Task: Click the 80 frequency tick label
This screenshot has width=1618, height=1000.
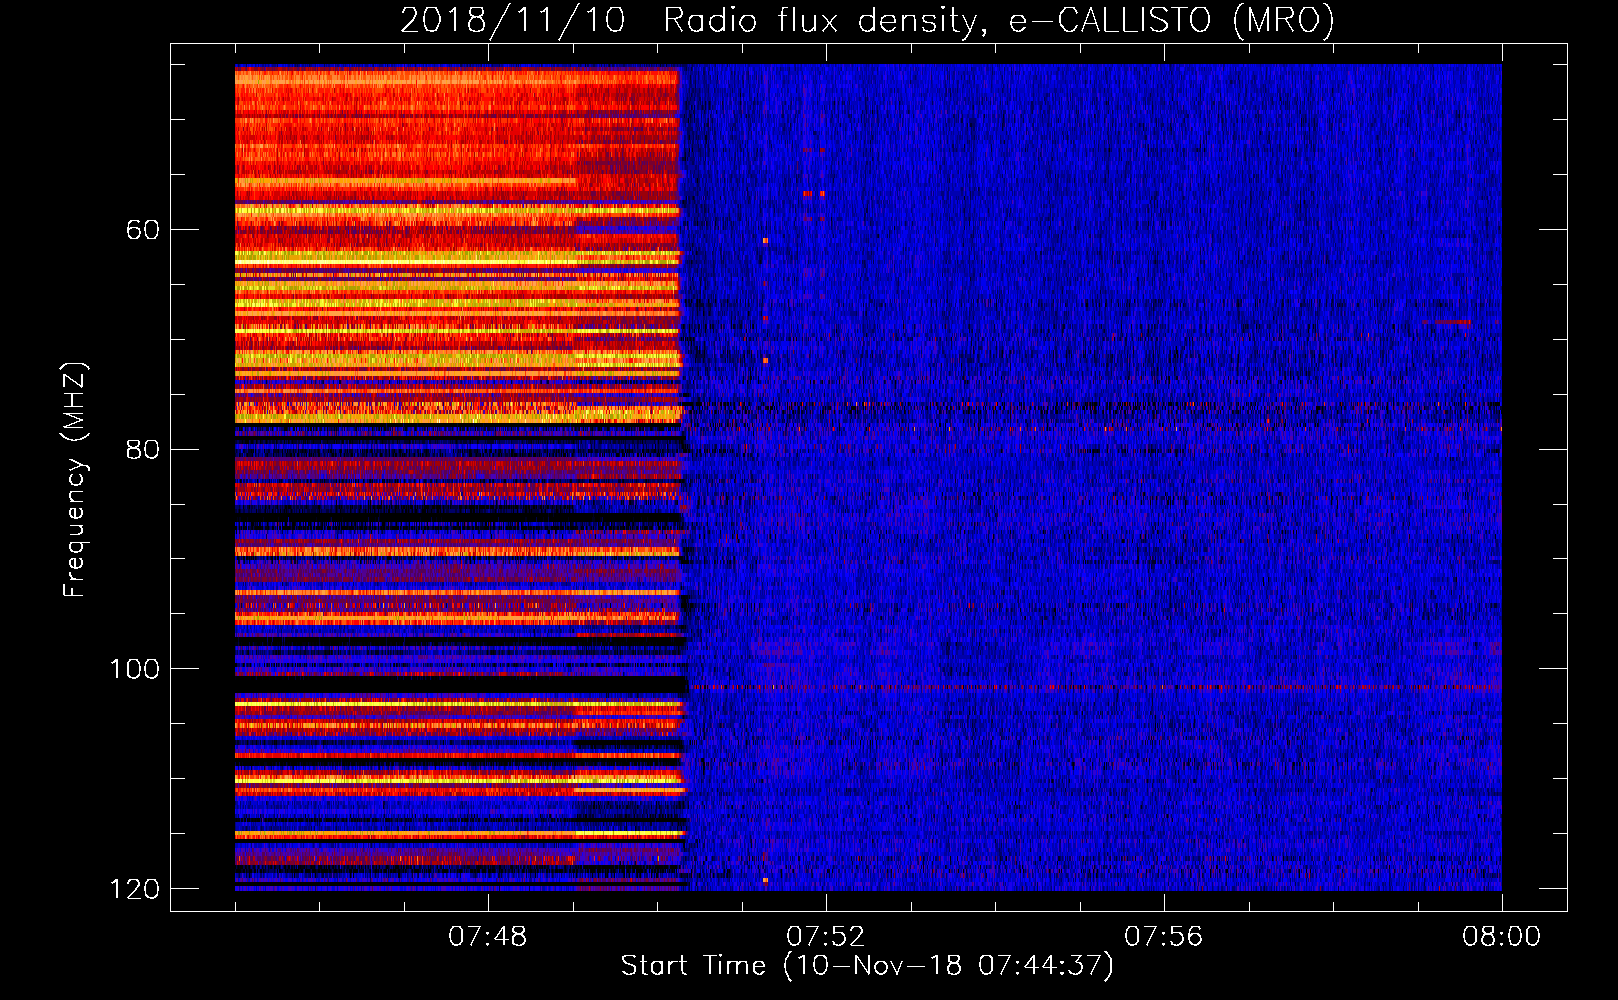Action: [x=143, y=449]
